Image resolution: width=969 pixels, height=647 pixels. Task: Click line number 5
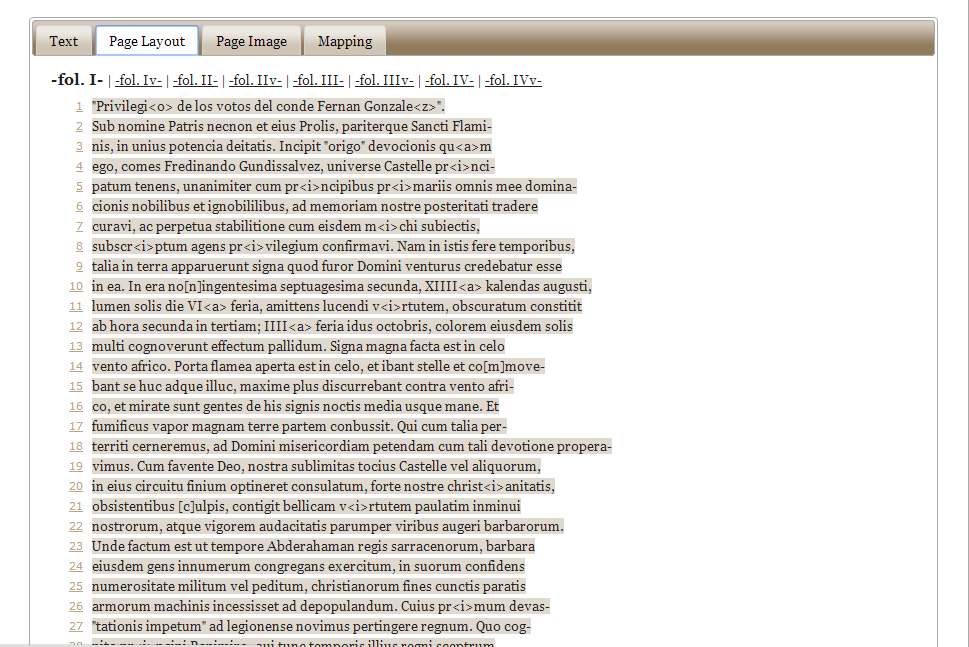coord(79,187)
